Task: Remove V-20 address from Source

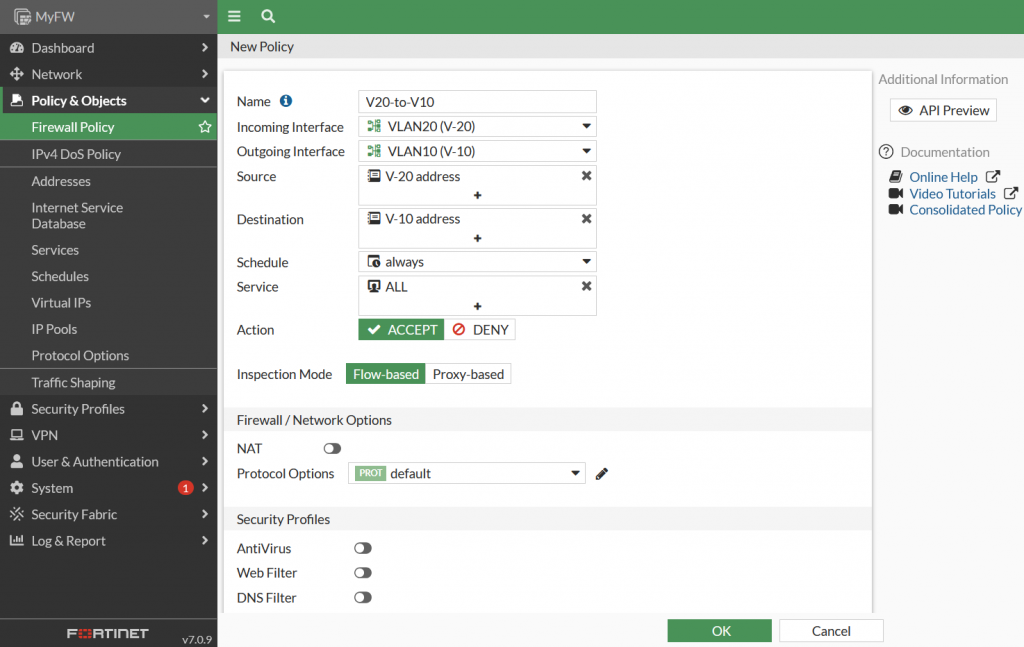Action: coord(585,175)
